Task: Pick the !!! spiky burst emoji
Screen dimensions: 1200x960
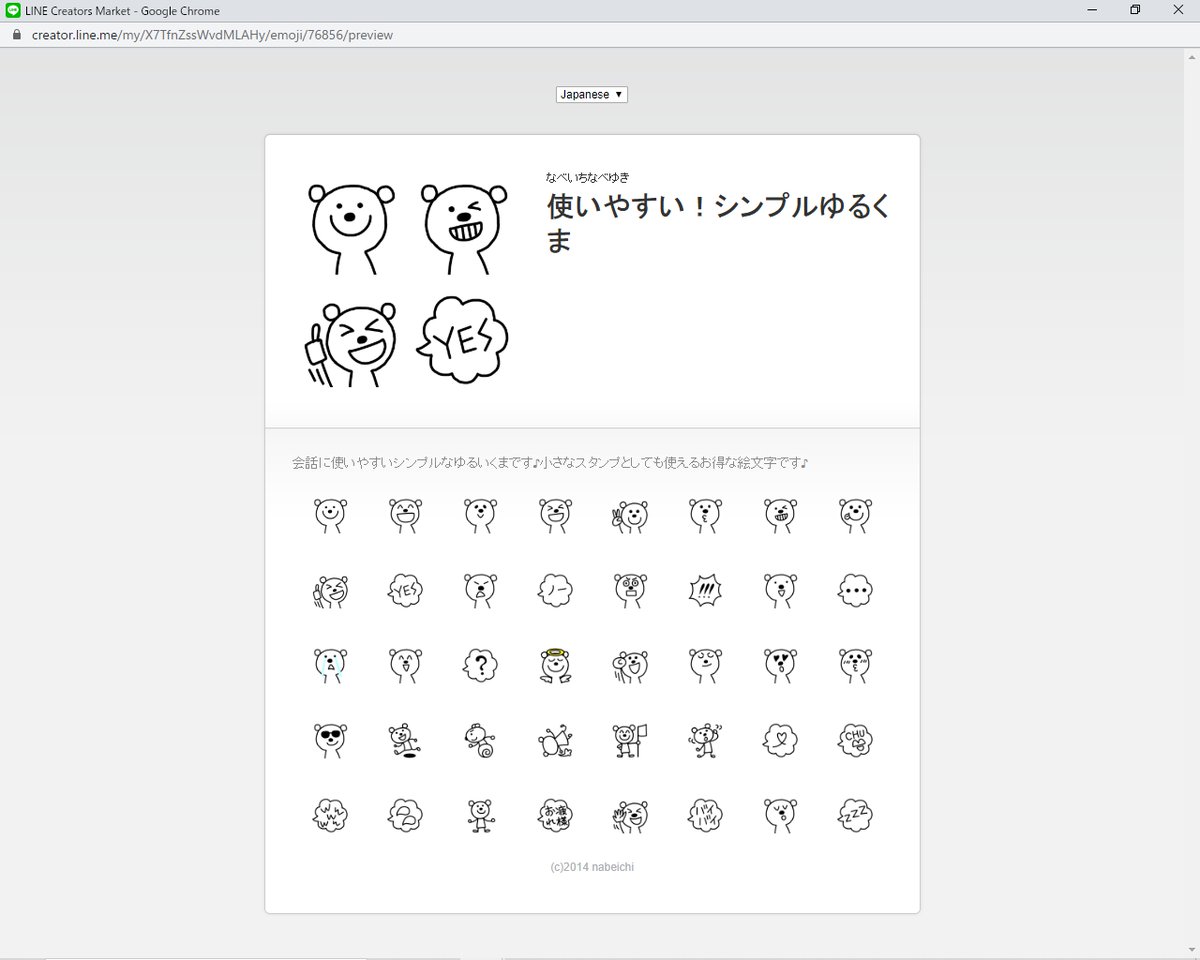Action: tap(705, 591)
